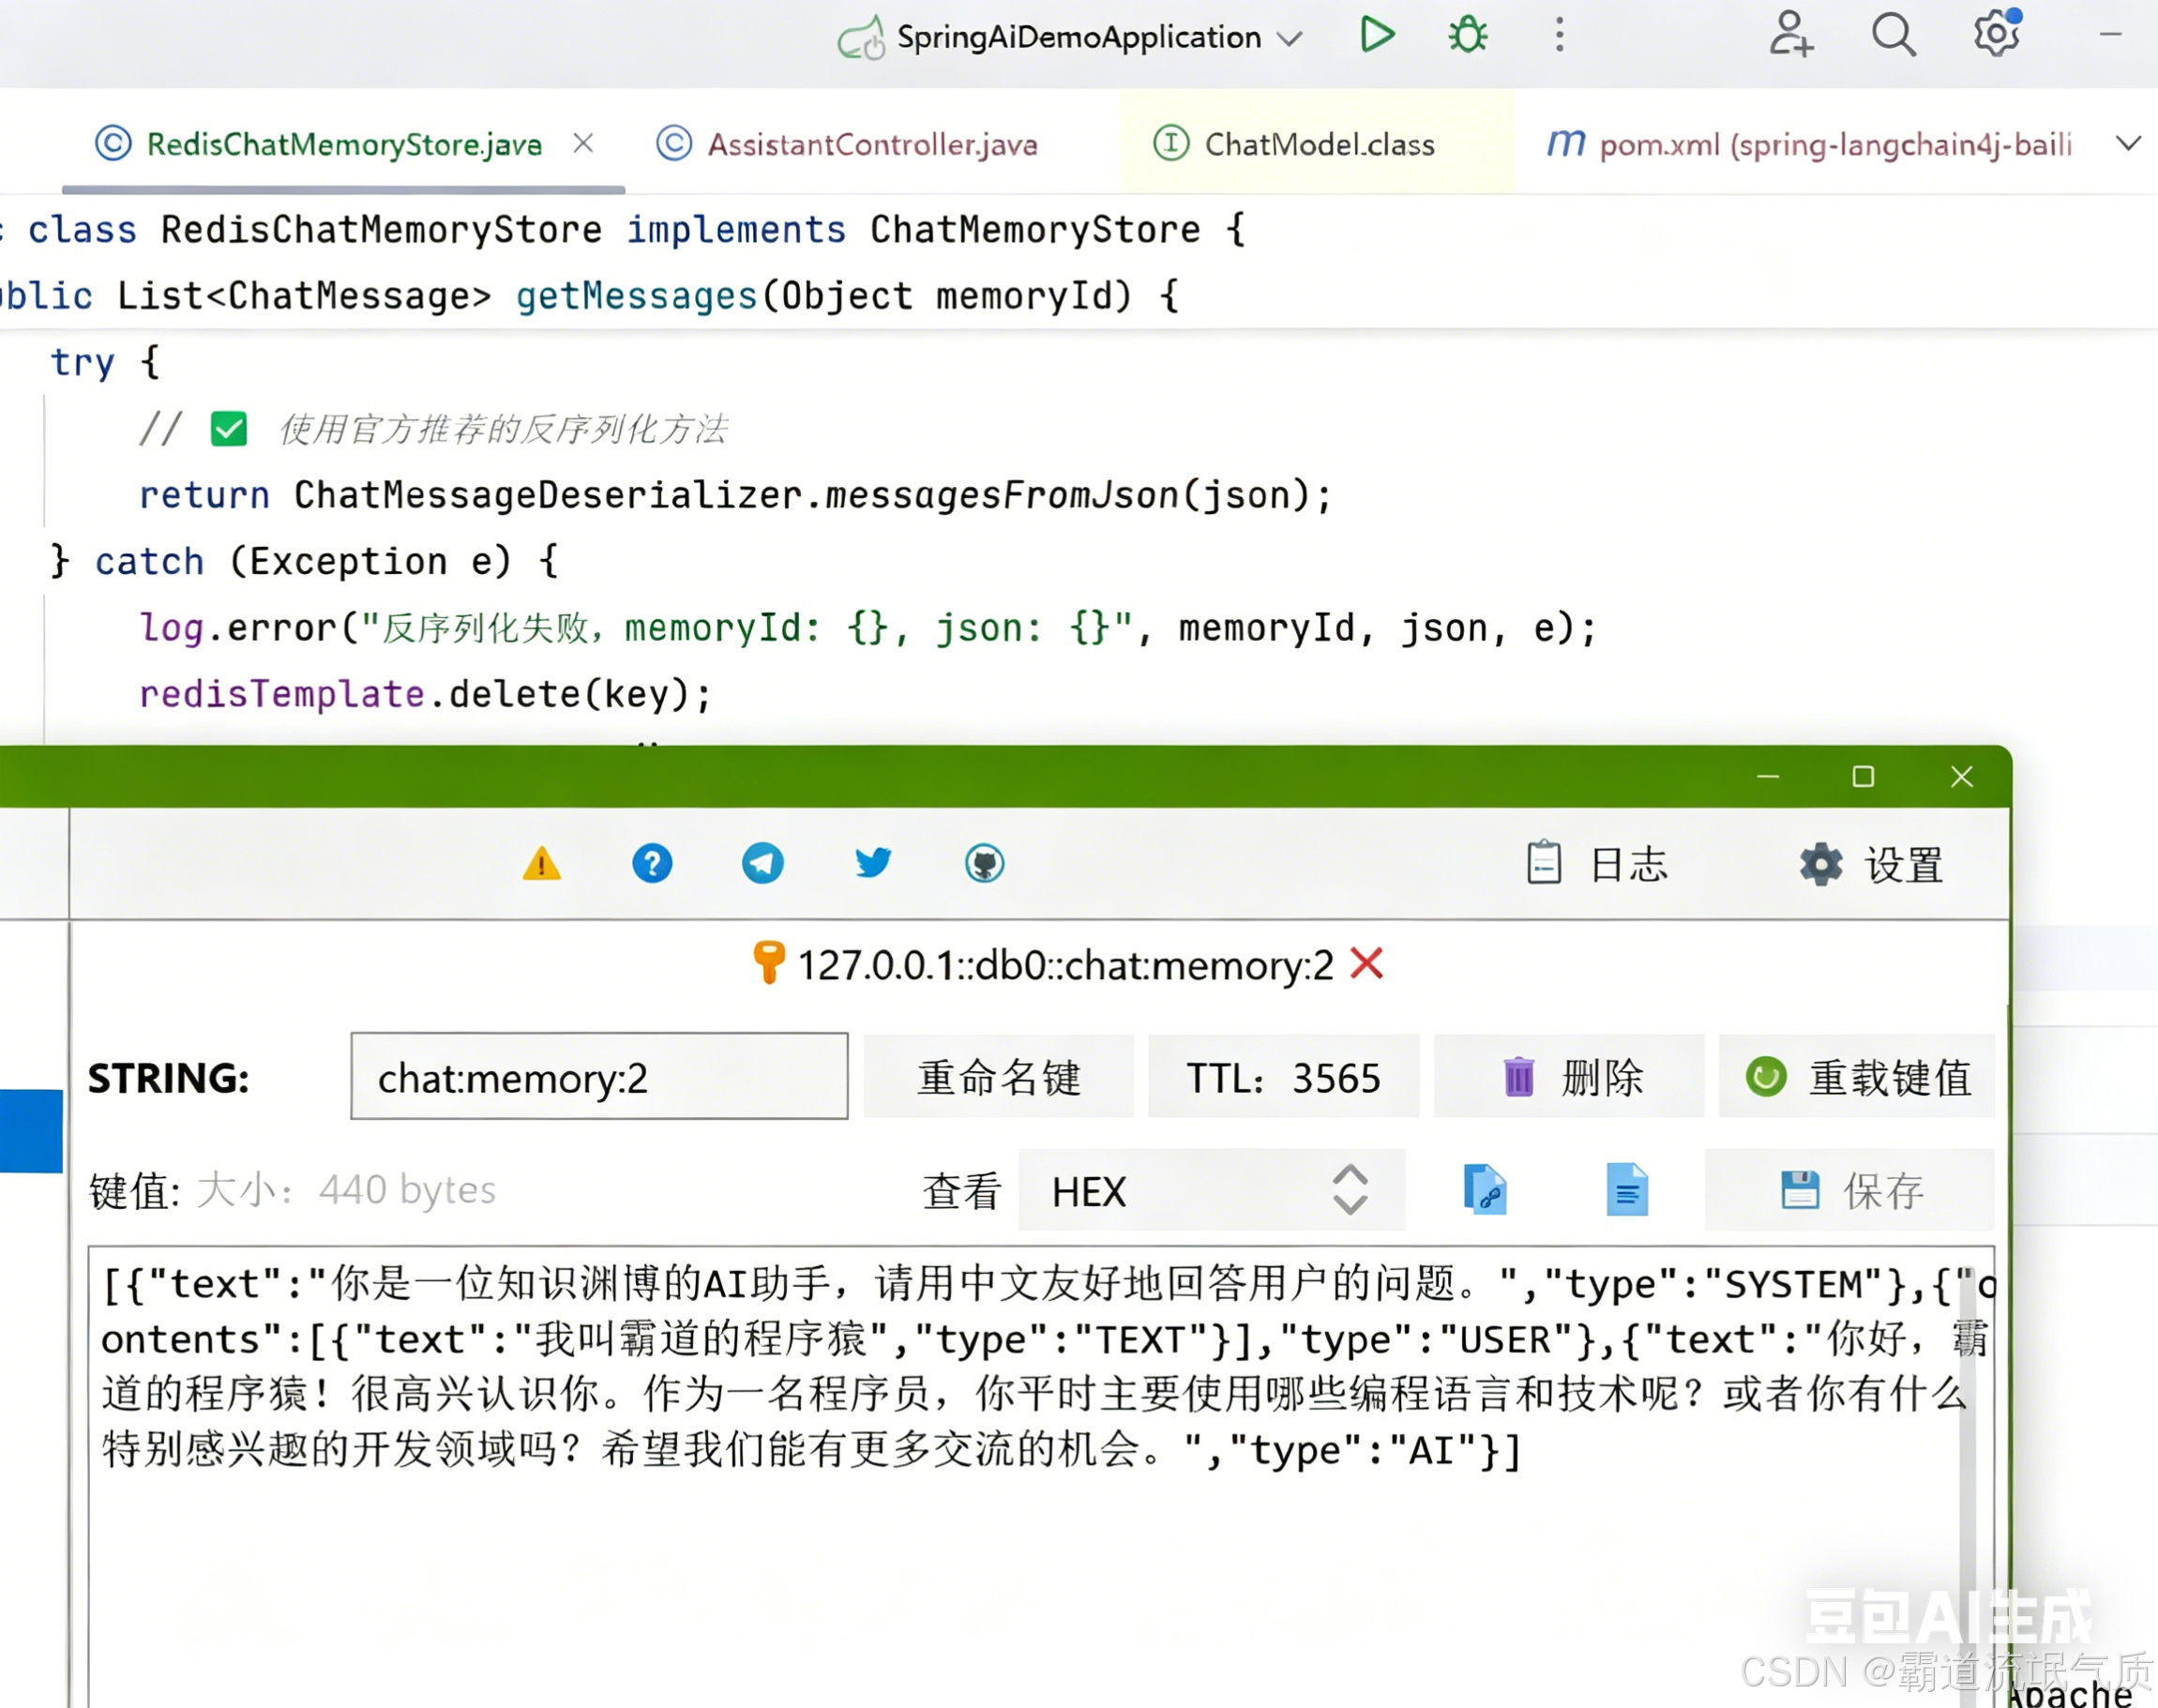Click the Twitter bird icon

click(873, 862)
